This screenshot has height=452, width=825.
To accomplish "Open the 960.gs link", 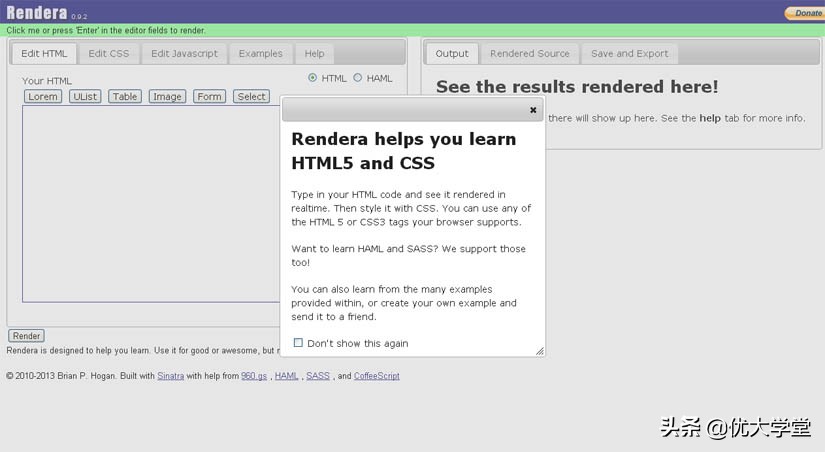I will (x=254, y=376).
